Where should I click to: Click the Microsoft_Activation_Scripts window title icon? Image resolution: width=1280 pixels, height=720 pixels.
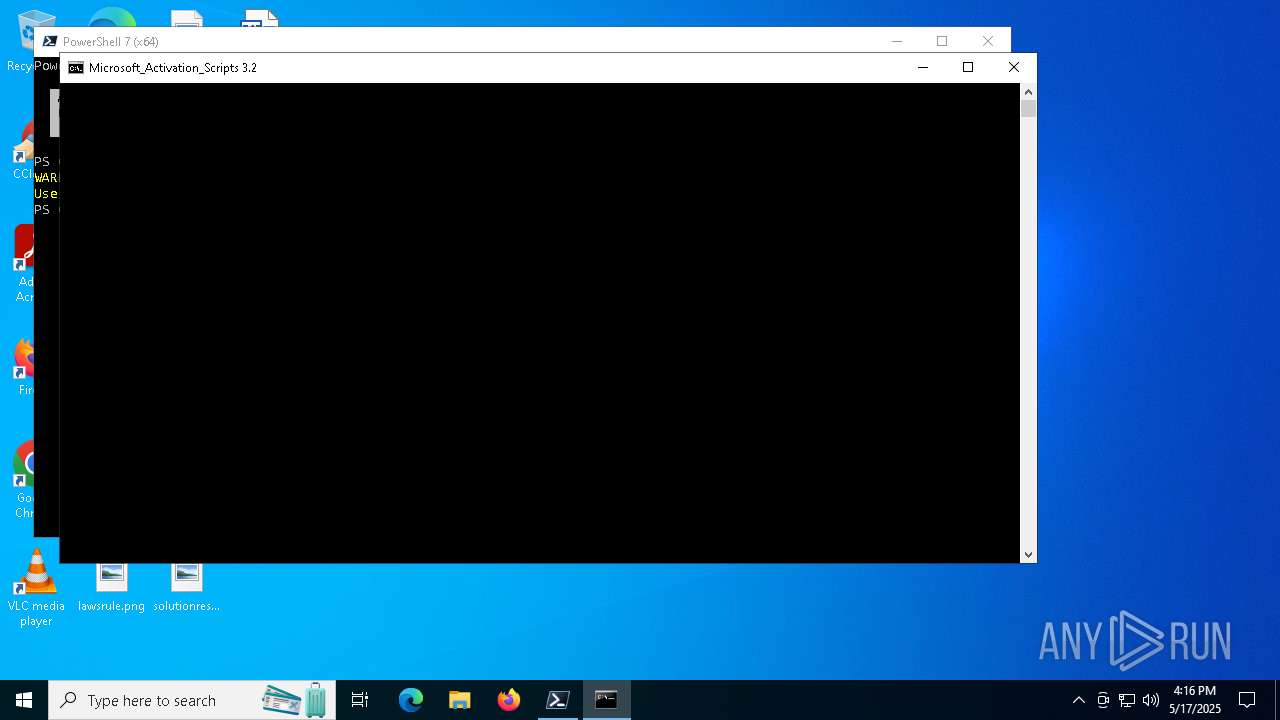pos(76,68)
